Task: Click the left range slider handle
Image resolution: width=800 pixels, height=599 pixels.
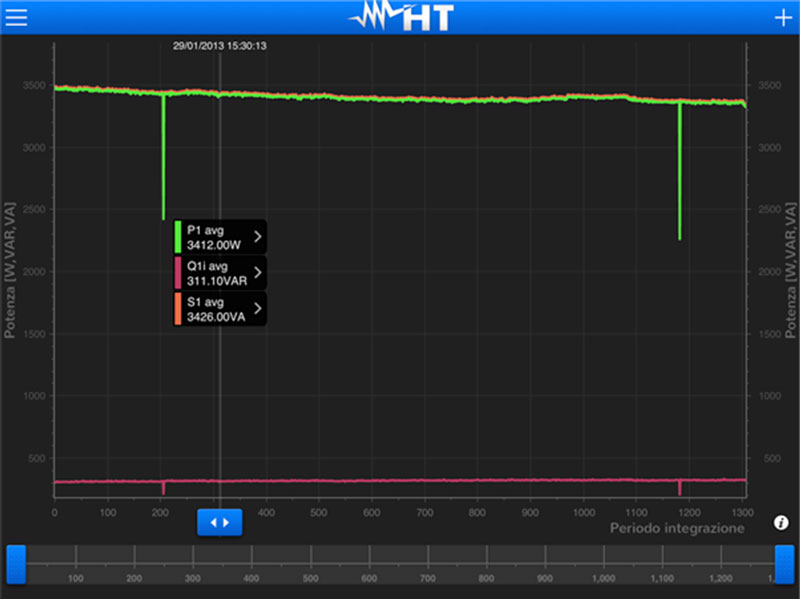Action: 16,564
